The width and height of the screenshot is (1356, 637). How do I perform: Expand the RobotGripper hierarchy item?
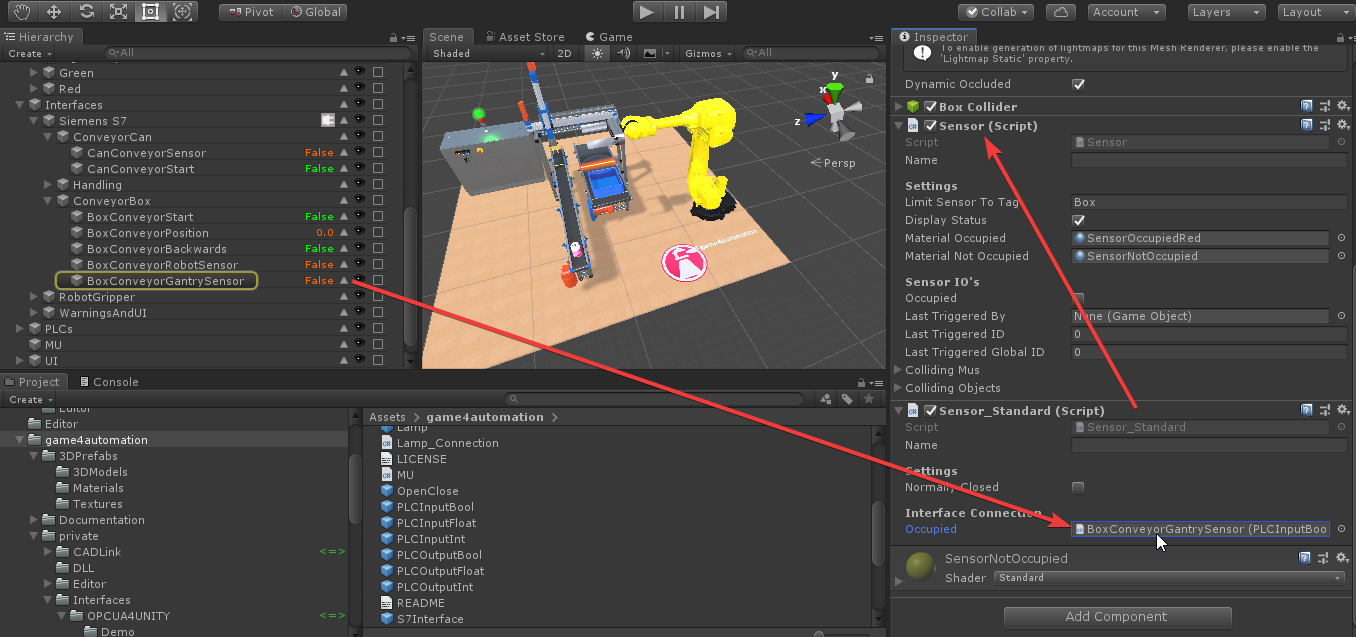(x=35, y=297)
